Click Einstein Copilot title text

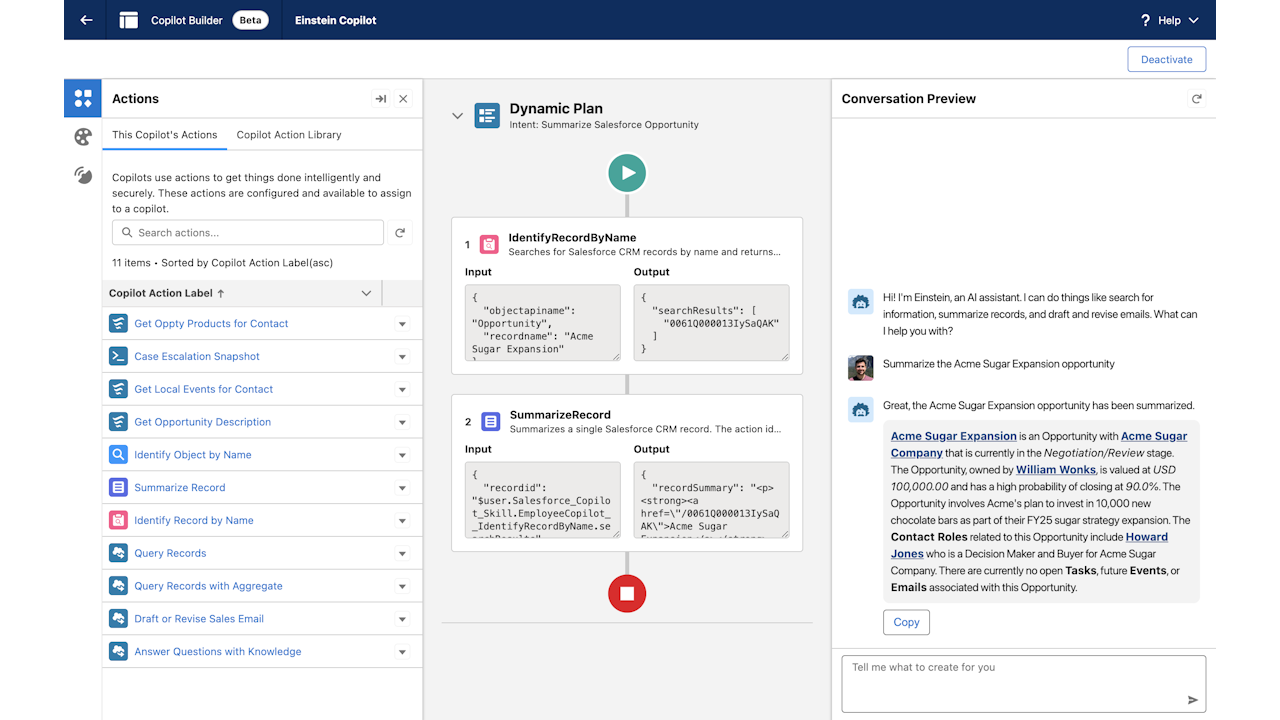336,20
